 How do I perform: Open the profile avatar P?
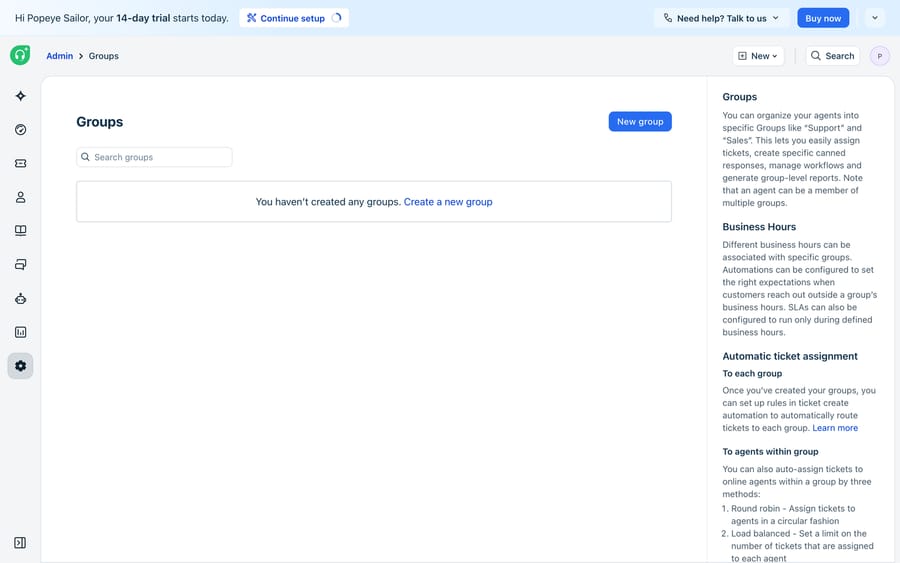click(x=879, y=56)
